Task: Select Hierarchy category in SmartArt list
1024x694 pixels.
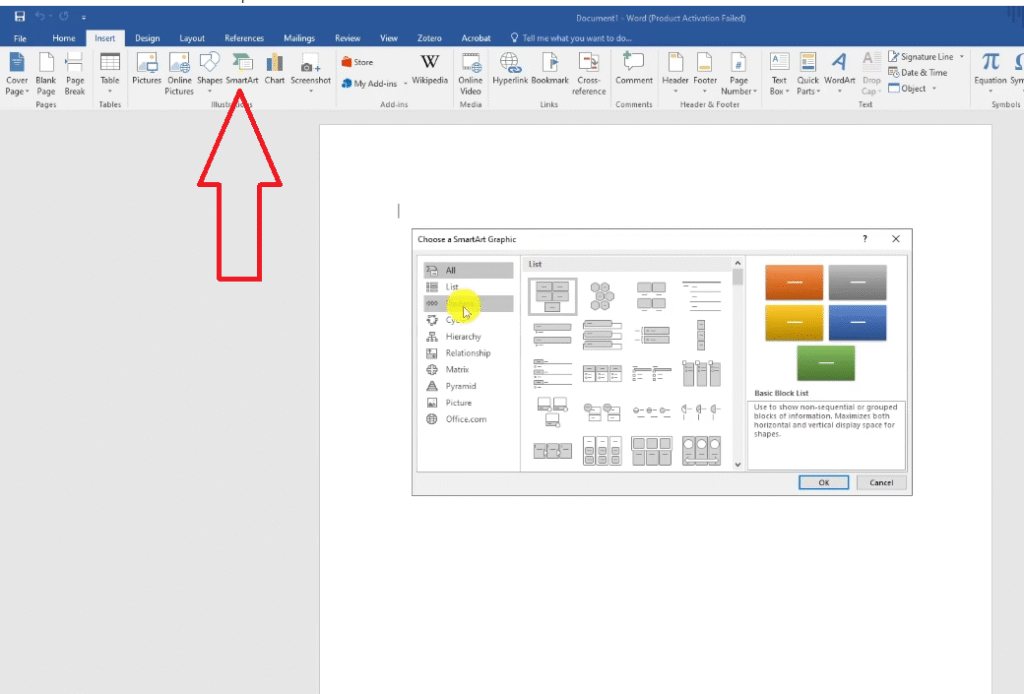Action: [463, 337]
